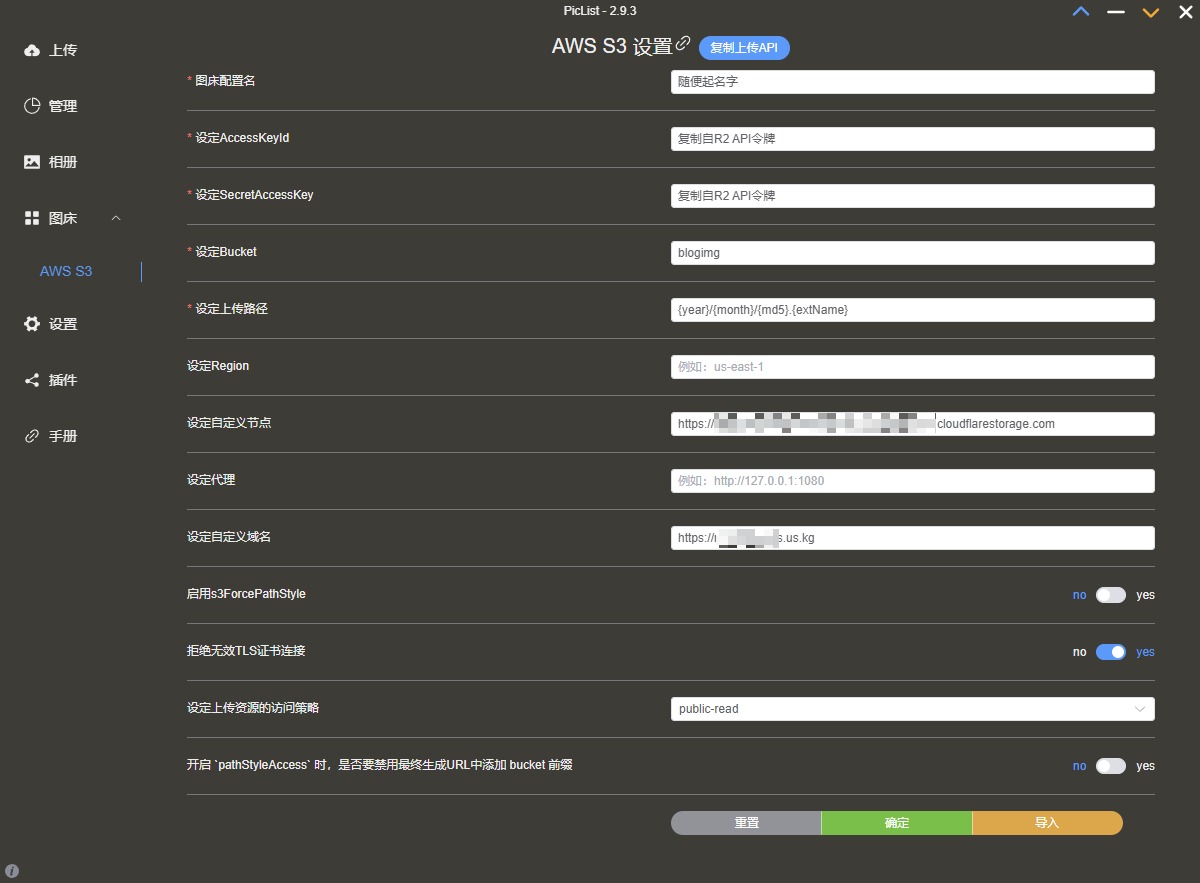
Task: Click the gear icon beside 设置
Action: 32,324
